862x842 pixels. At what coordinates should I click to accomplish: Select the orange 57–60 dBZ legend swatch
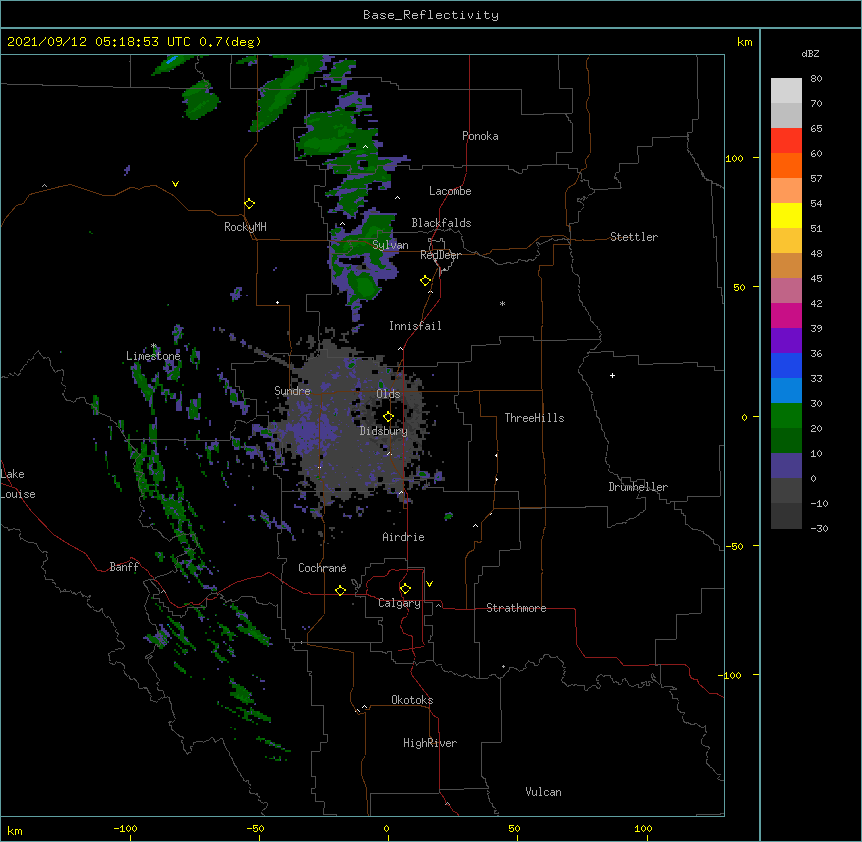tap(786, 166)
